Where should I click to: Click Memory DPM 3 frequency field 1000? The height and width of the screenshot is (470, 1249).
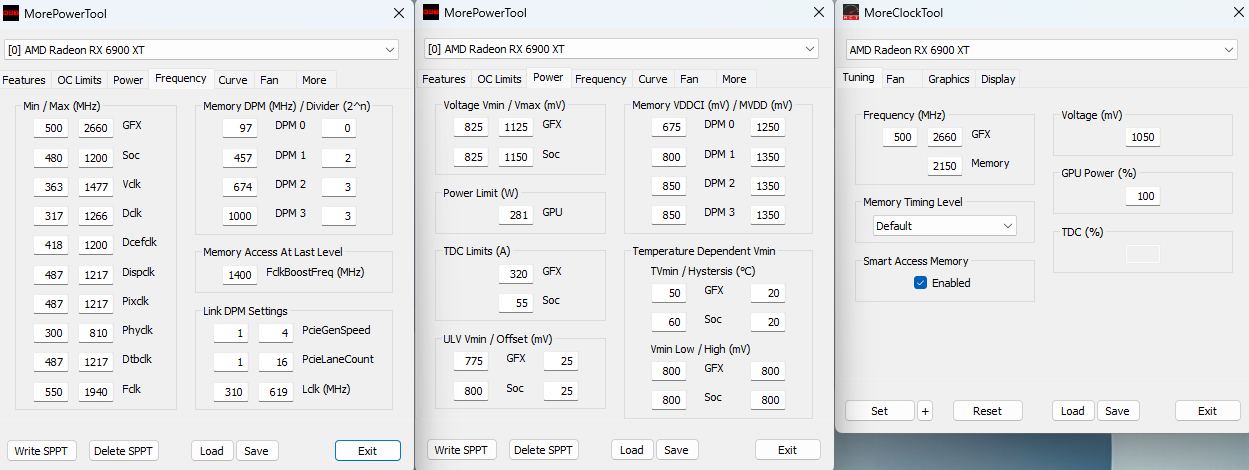tap(240, 216)
